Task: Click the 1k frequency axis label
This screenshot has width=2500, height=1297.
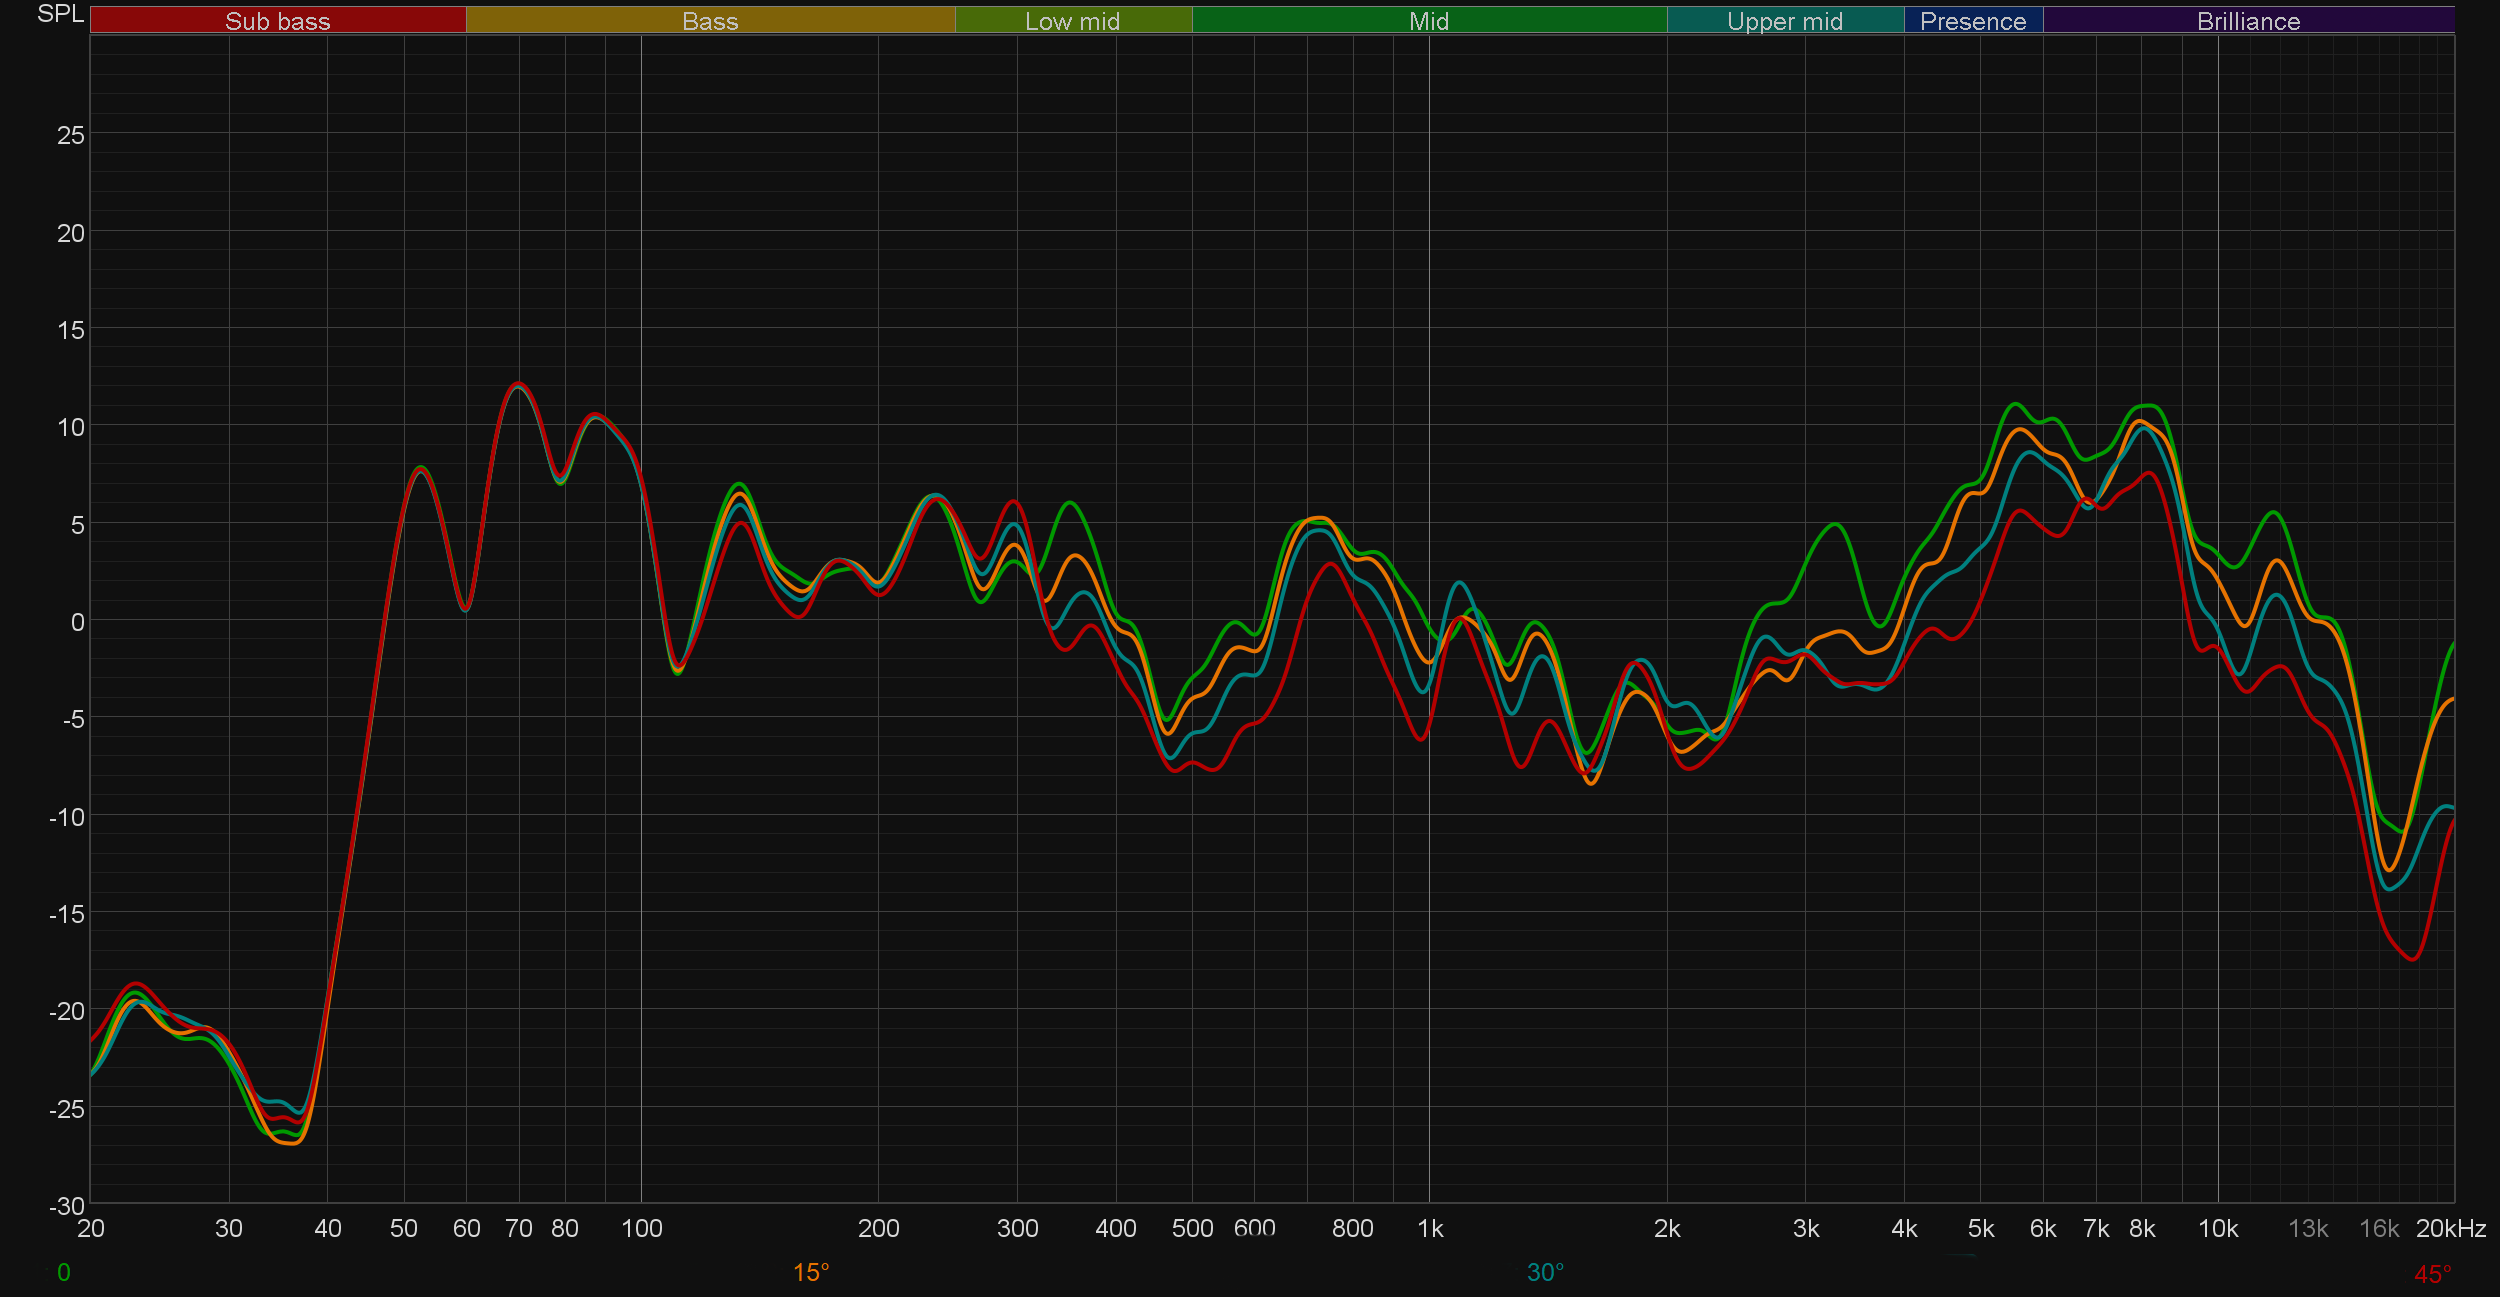Action: click(1430, 1228)
